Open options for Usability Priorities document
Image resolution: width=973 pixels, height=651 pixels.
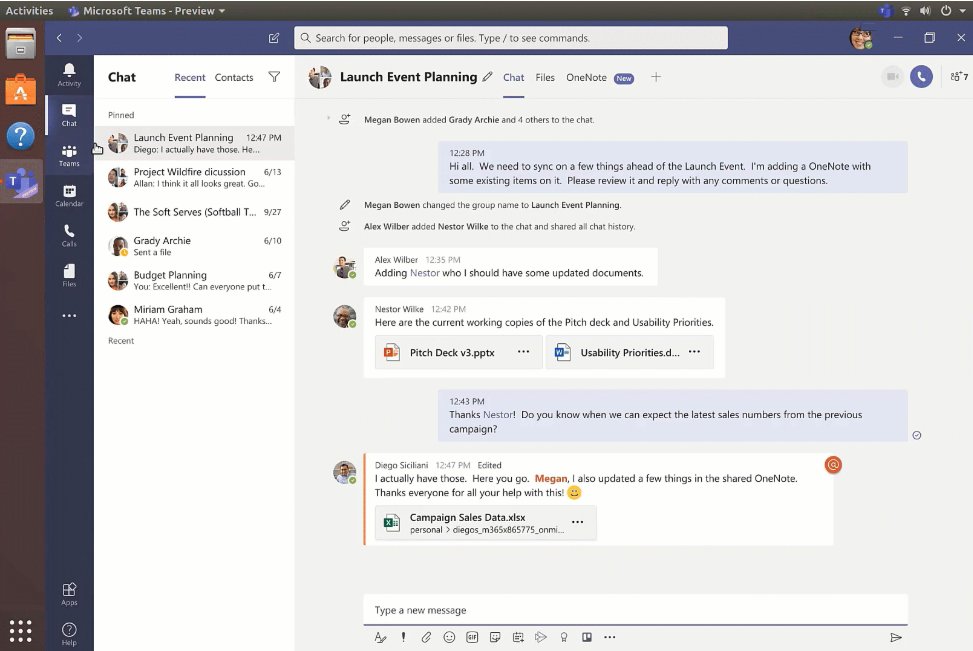[x=694, y=352]
